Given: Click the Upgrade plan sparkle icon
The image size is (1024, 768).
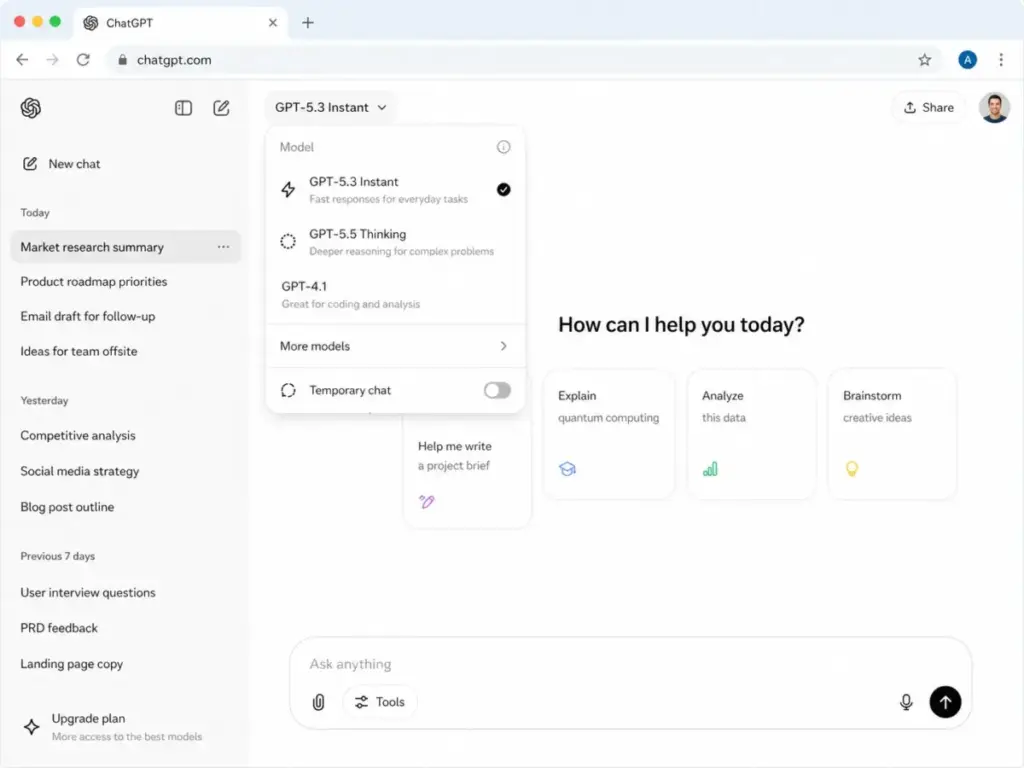Looking at the screenshot, I should [31, 727].
